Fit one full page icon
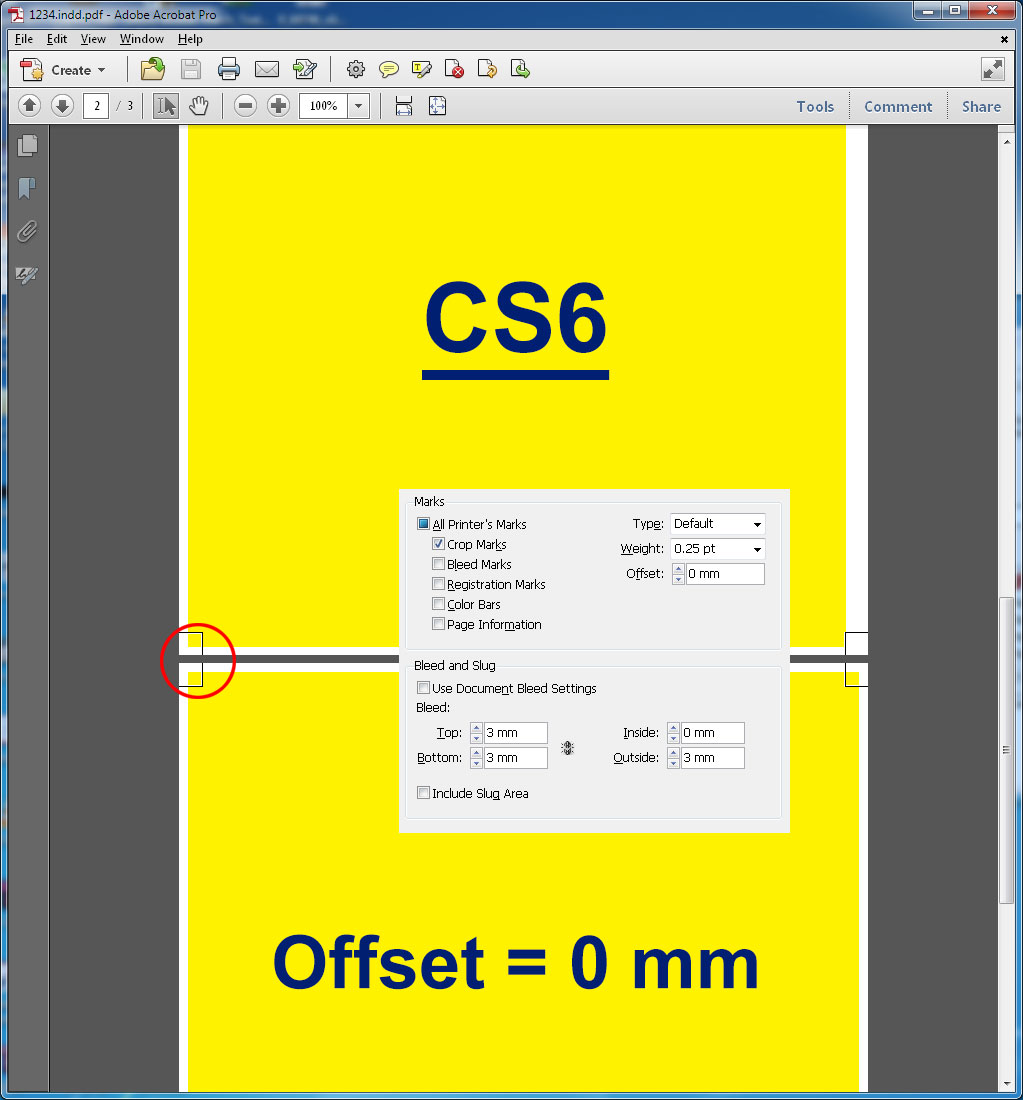The width and height of the screenshot is (1023, 1100). (x=437, y=106)
